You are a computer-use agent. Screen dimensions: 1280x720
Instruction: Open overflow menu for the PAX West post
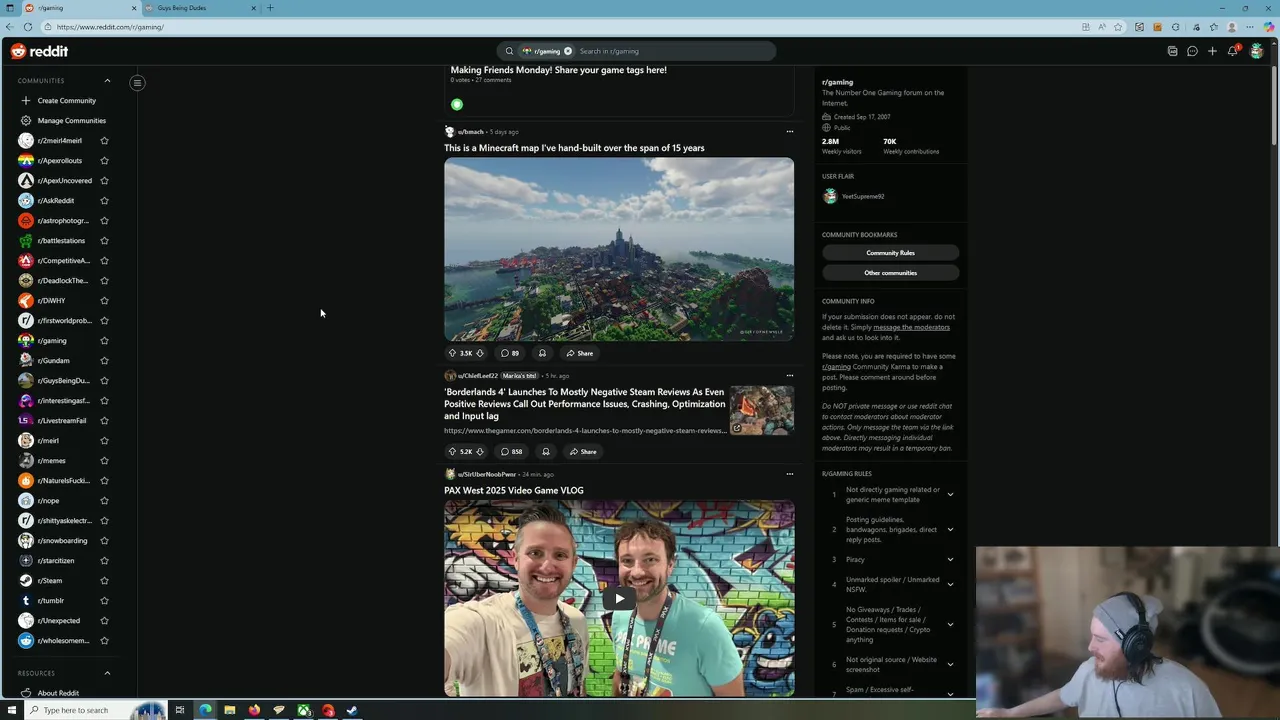click(x=789, y=474)
